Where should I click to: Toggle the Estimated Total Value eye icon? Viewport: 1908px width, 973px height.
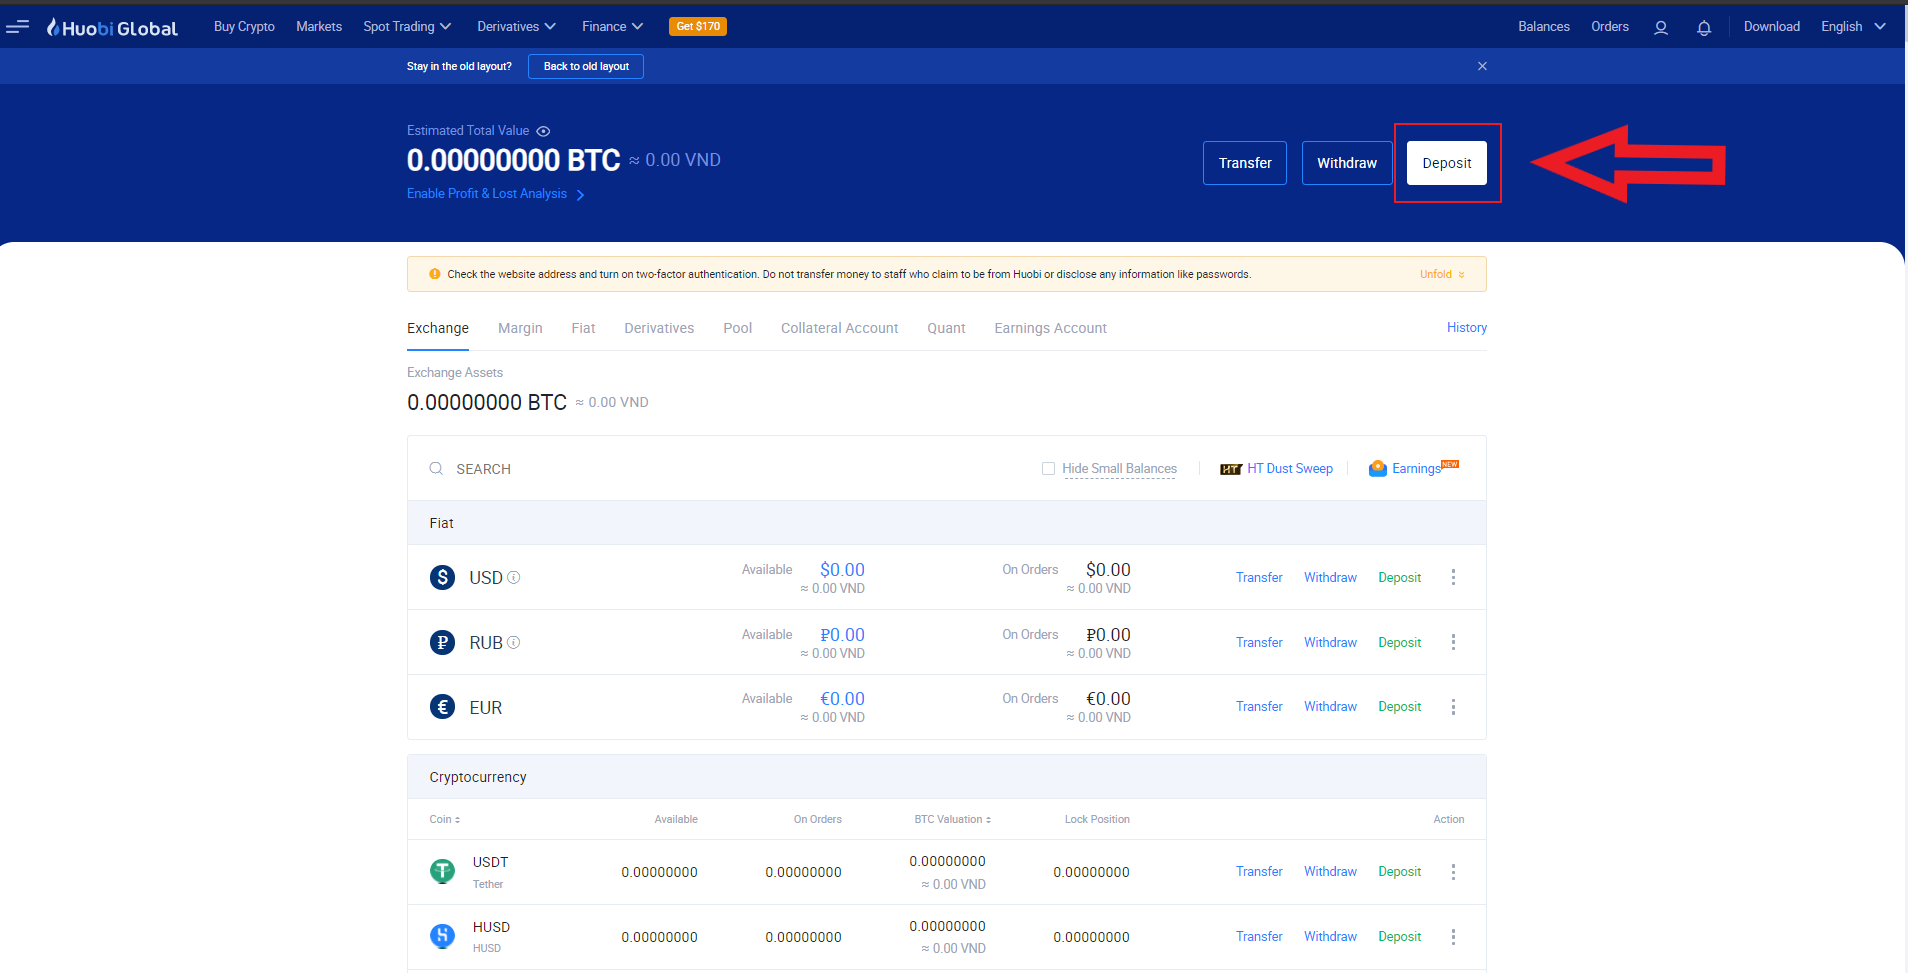click(x=543, y=131)
